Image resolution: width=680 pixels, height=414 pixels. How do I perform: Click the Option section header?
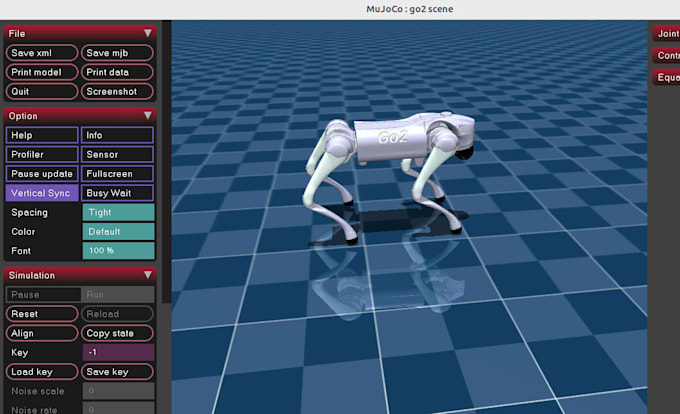pyautogui.click(x=80, y=116)
